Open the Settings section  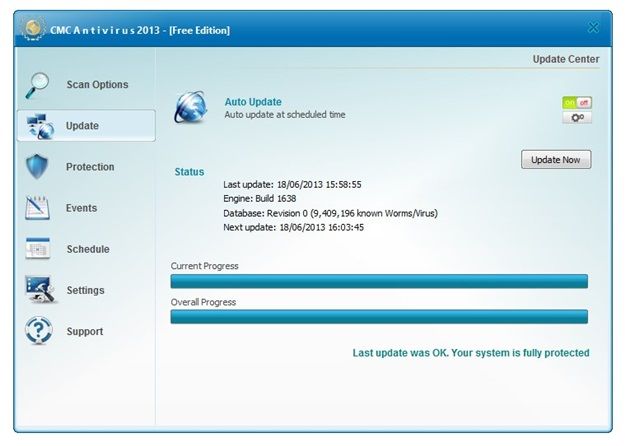86,290
